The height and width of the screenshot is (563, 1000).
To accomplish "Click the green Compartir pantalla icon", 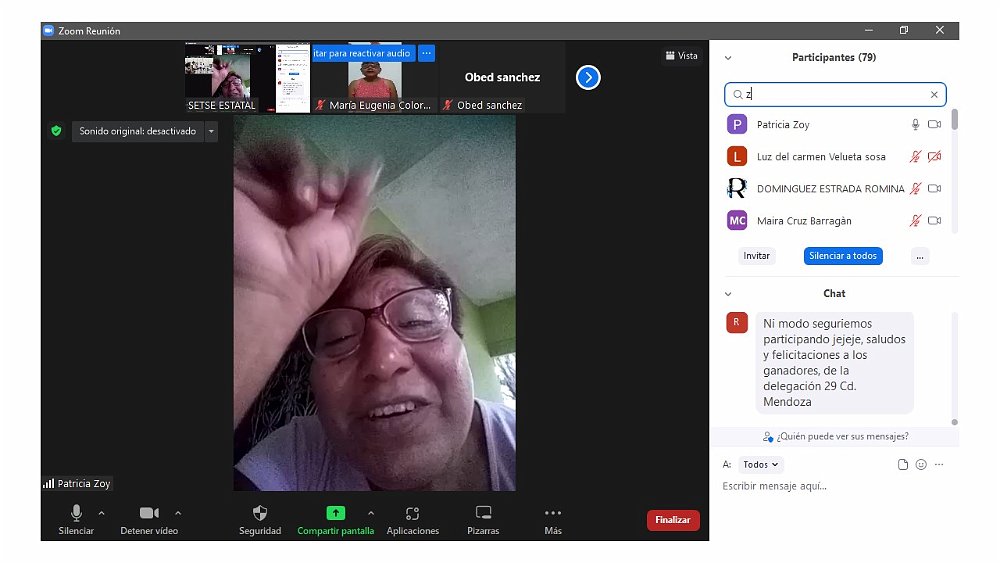I will click(x=335, y=513).
